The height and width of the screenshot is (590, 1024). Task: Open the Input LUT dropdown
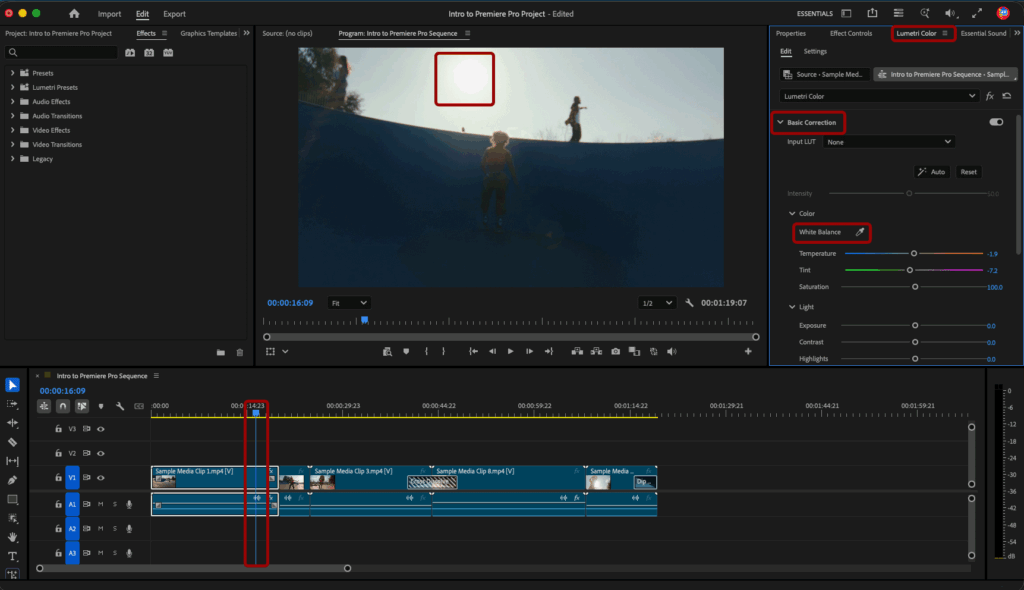[x=888, y=142]
